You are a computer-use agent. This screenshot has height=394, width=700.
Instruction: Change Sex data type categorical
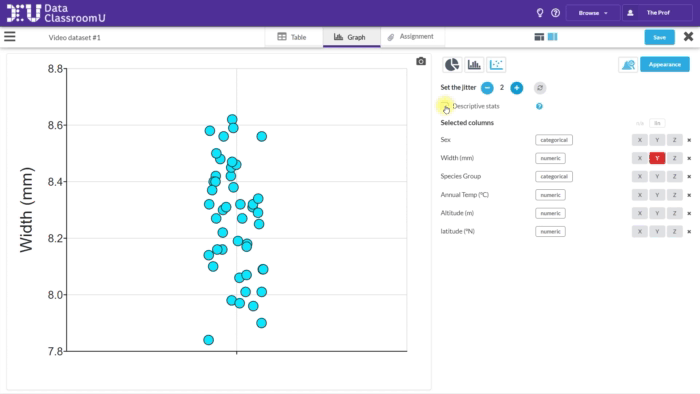(x=554, y=140)
